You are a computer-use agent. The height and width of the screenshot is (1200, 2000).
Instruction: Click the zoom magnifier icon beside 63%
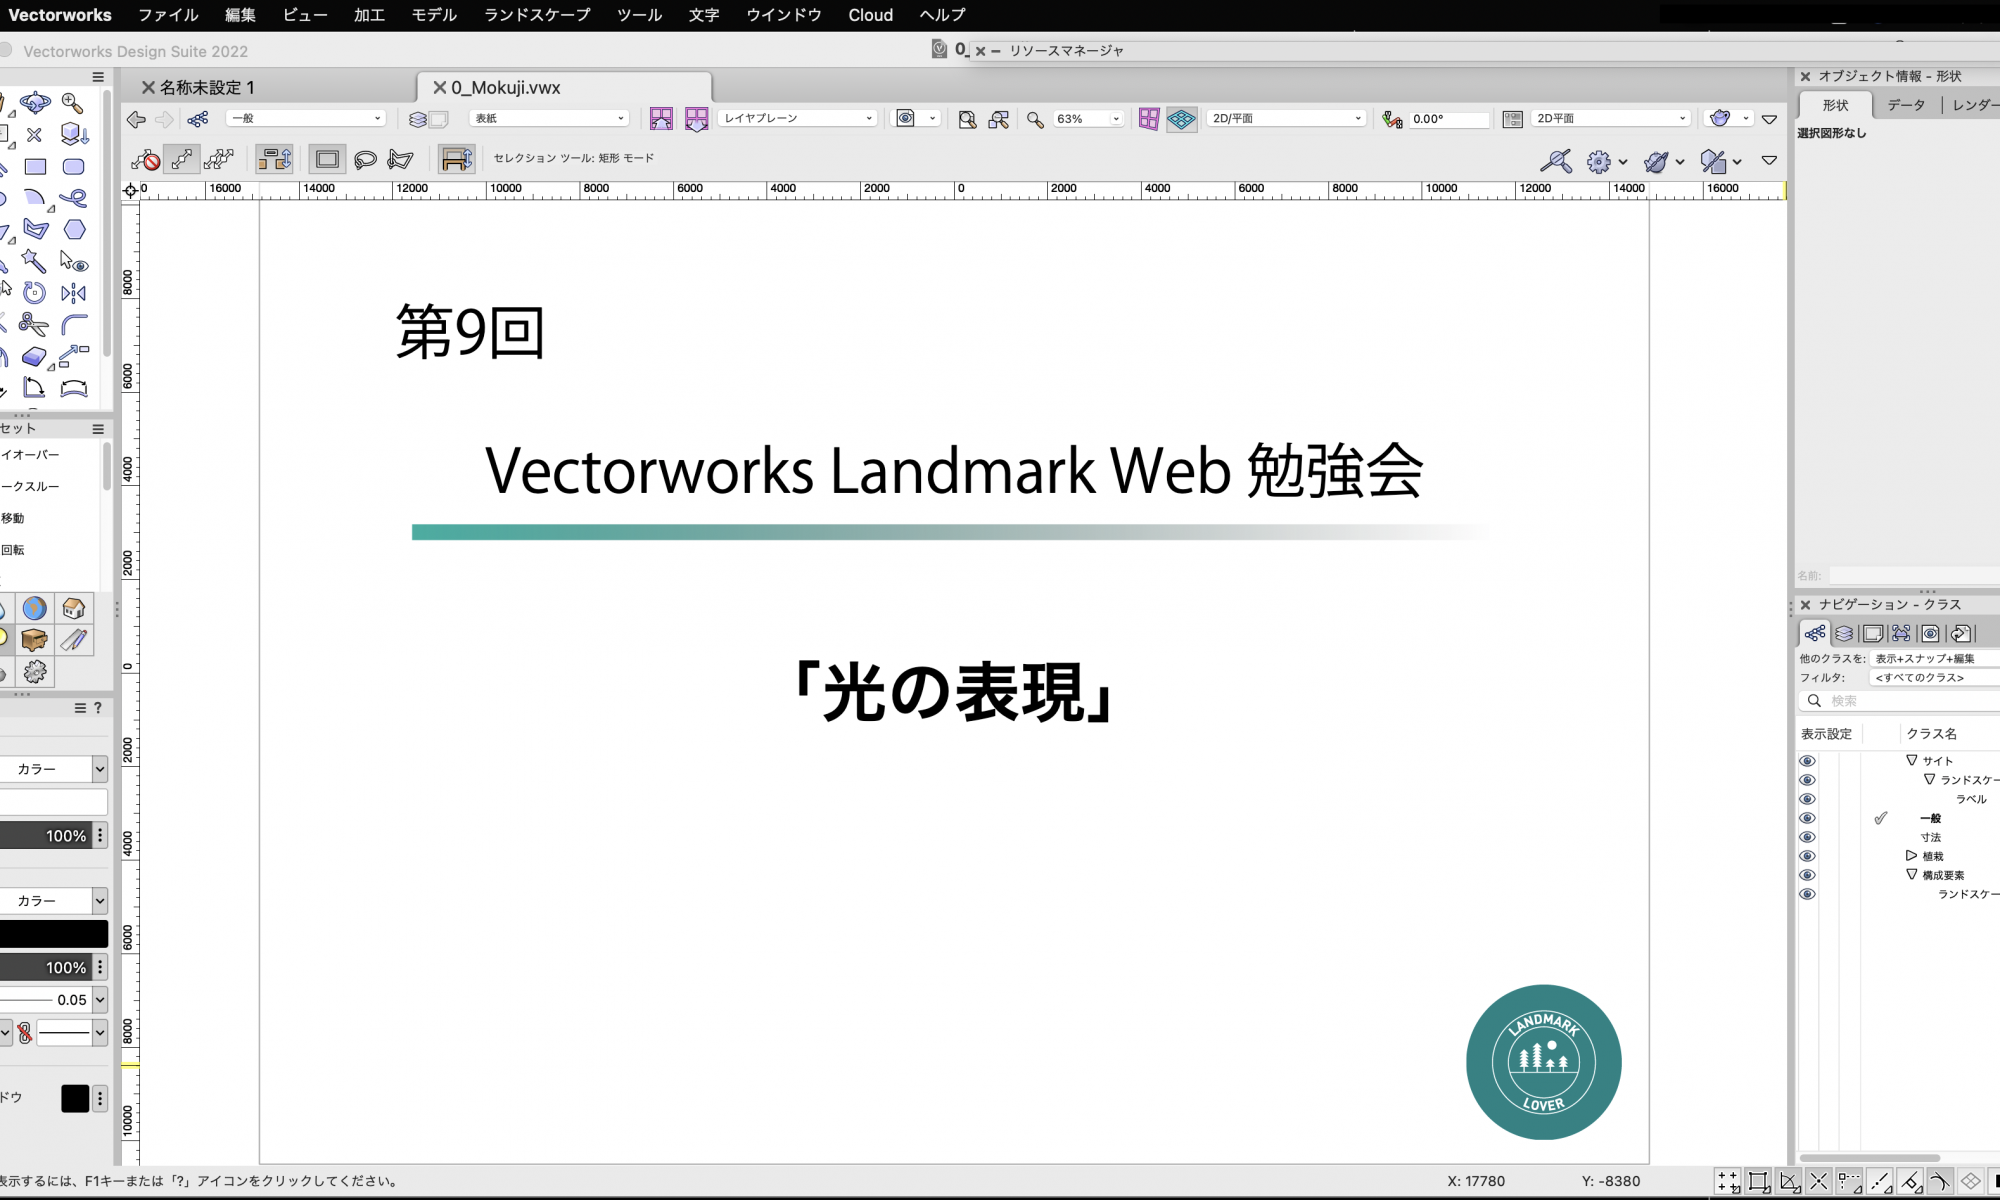1035,119
